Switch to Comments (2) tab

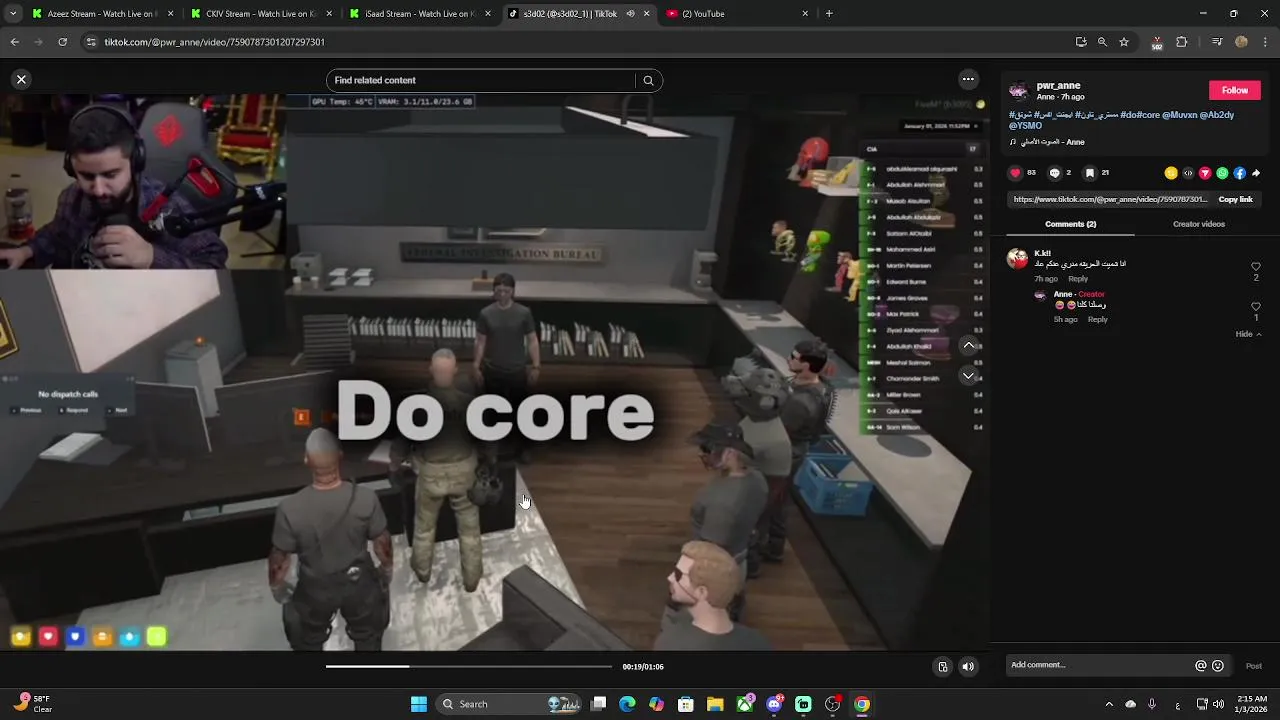[1070, 224]
